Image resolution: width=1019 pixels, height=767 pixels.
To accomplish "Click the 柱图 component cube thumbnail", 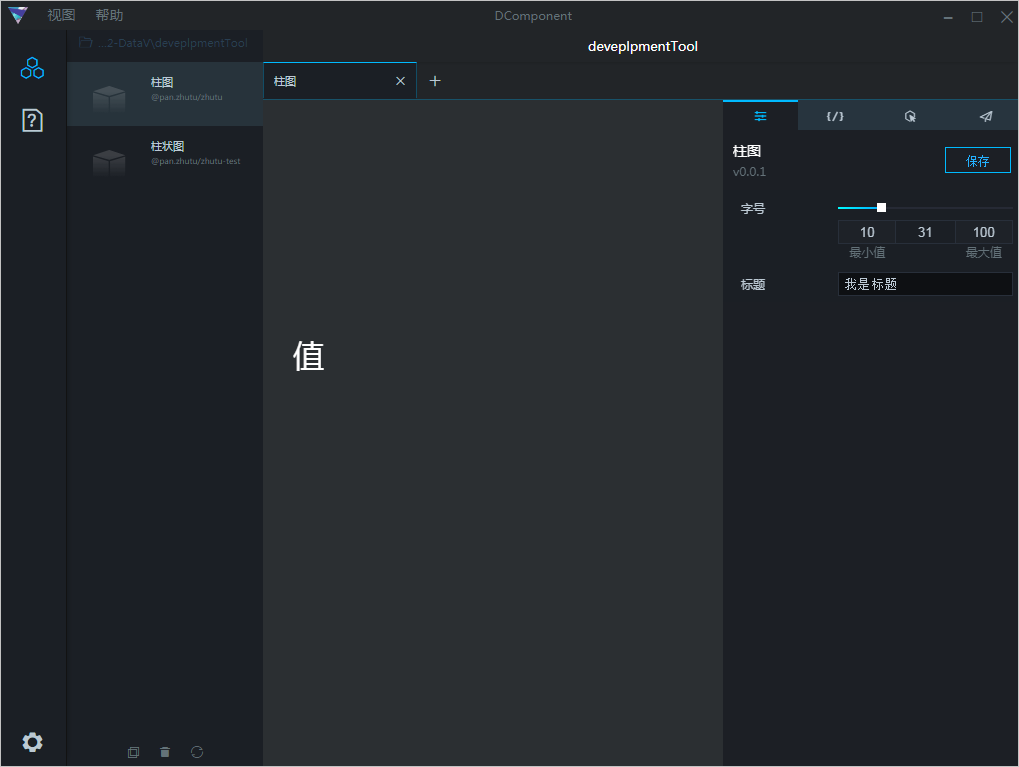I will click(109, 98).
